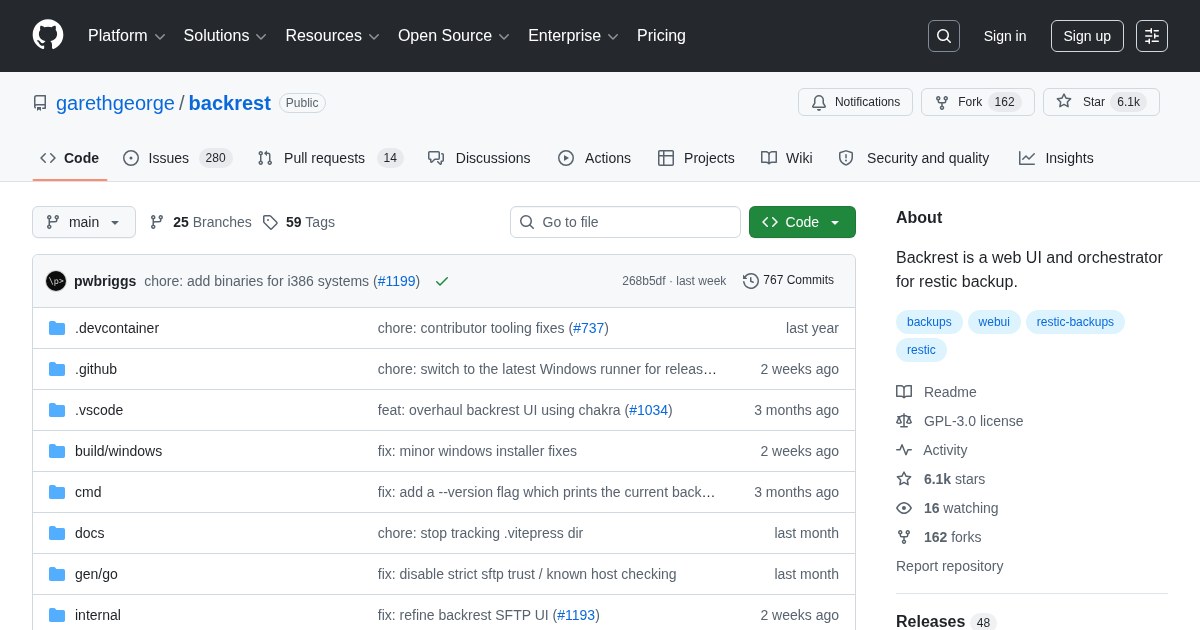
Task: Open the #1193 link in internal row
Action: pyautogui.click(x=576, y=615)
